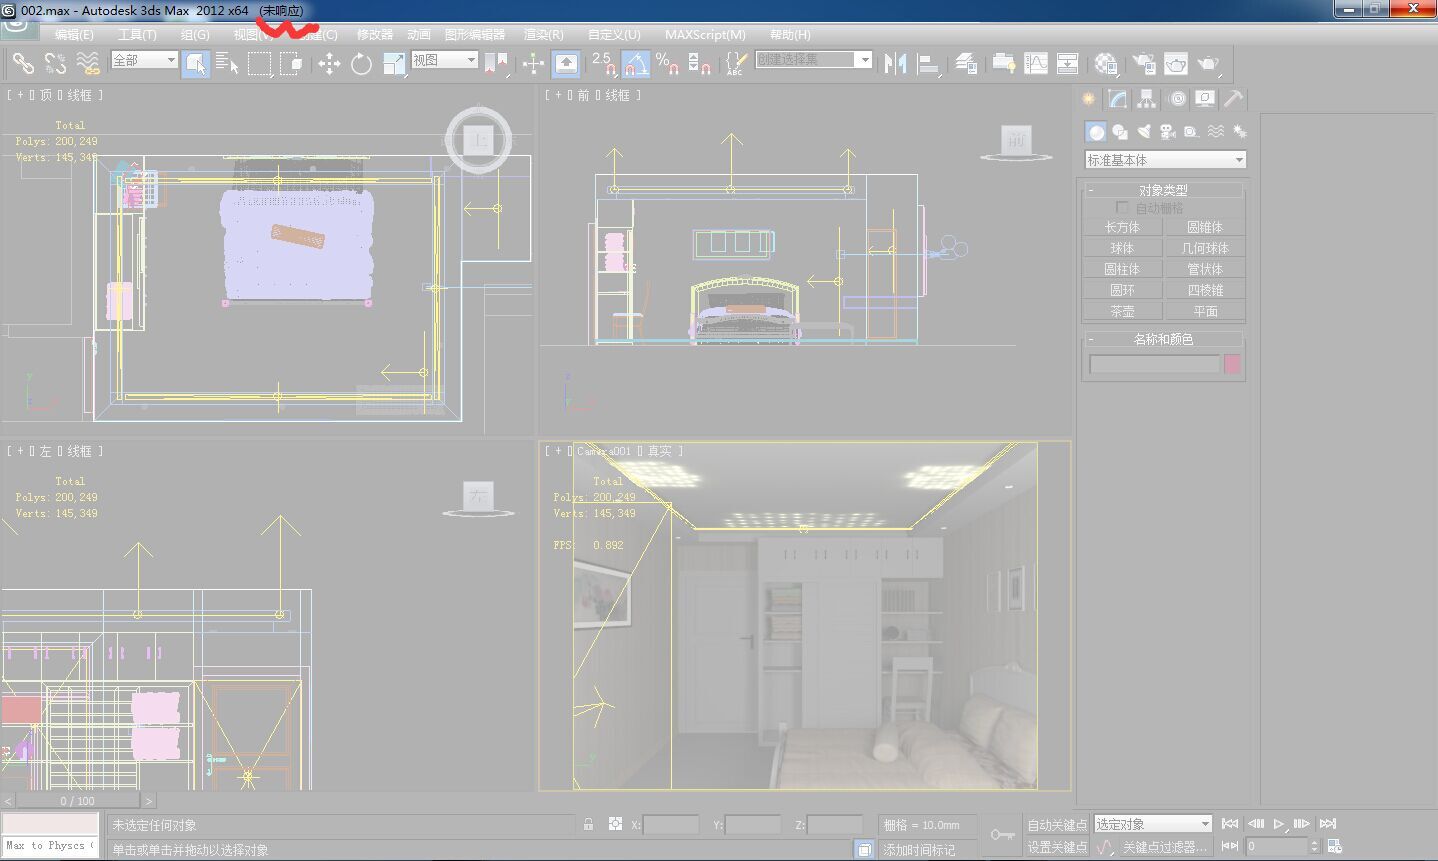Click Use Pivot Point Center icon
Image resolution: width=1438 pixels, height=861 pixels.
496,64
